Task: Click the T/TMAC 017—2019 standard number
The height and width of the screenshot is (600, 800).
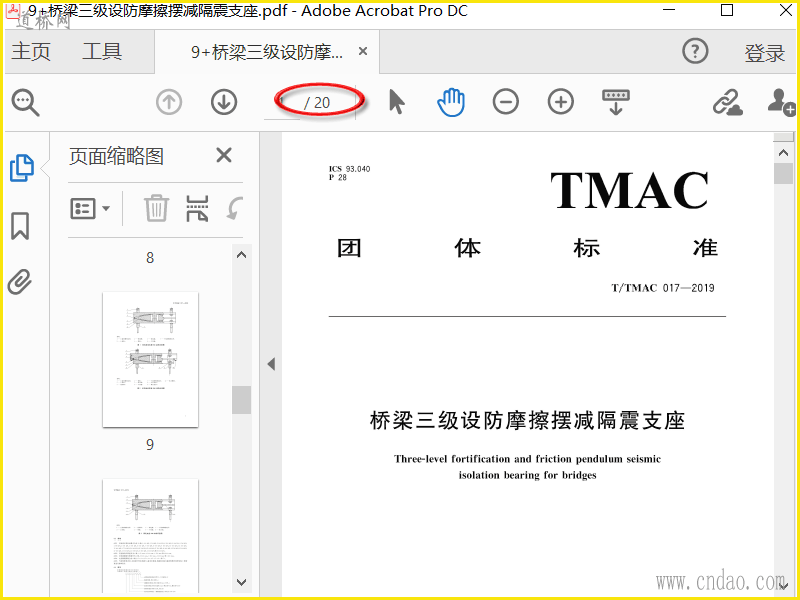Action: point(662,288)
